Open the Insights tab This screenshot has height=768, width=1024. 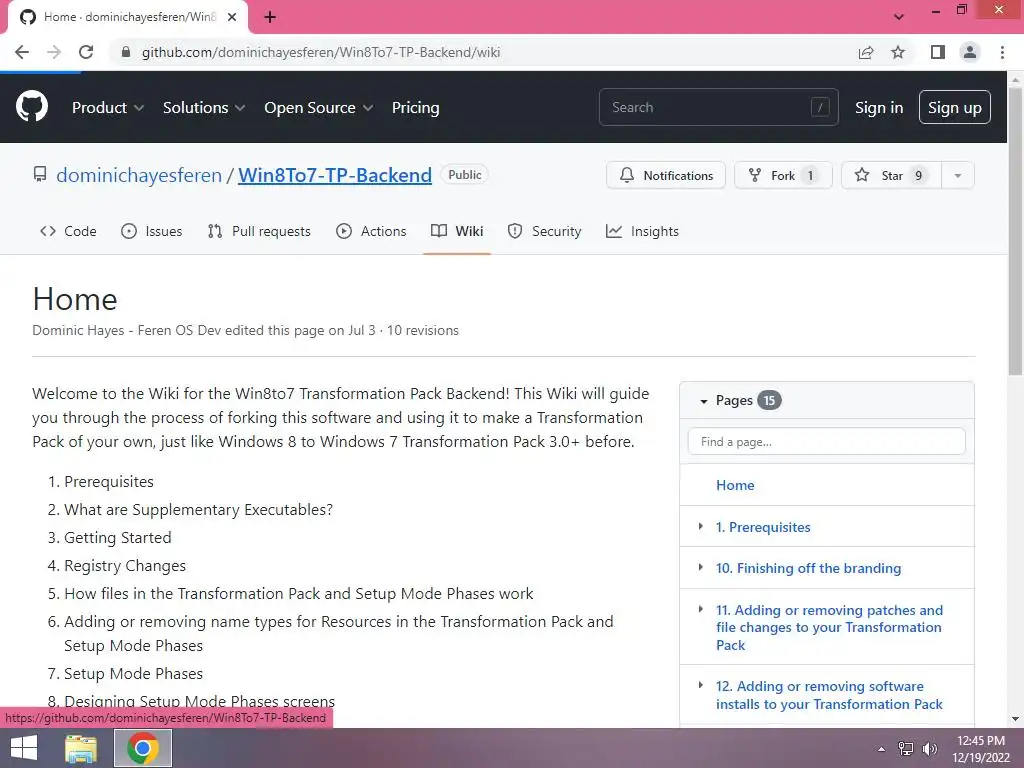tap(642, 231)
